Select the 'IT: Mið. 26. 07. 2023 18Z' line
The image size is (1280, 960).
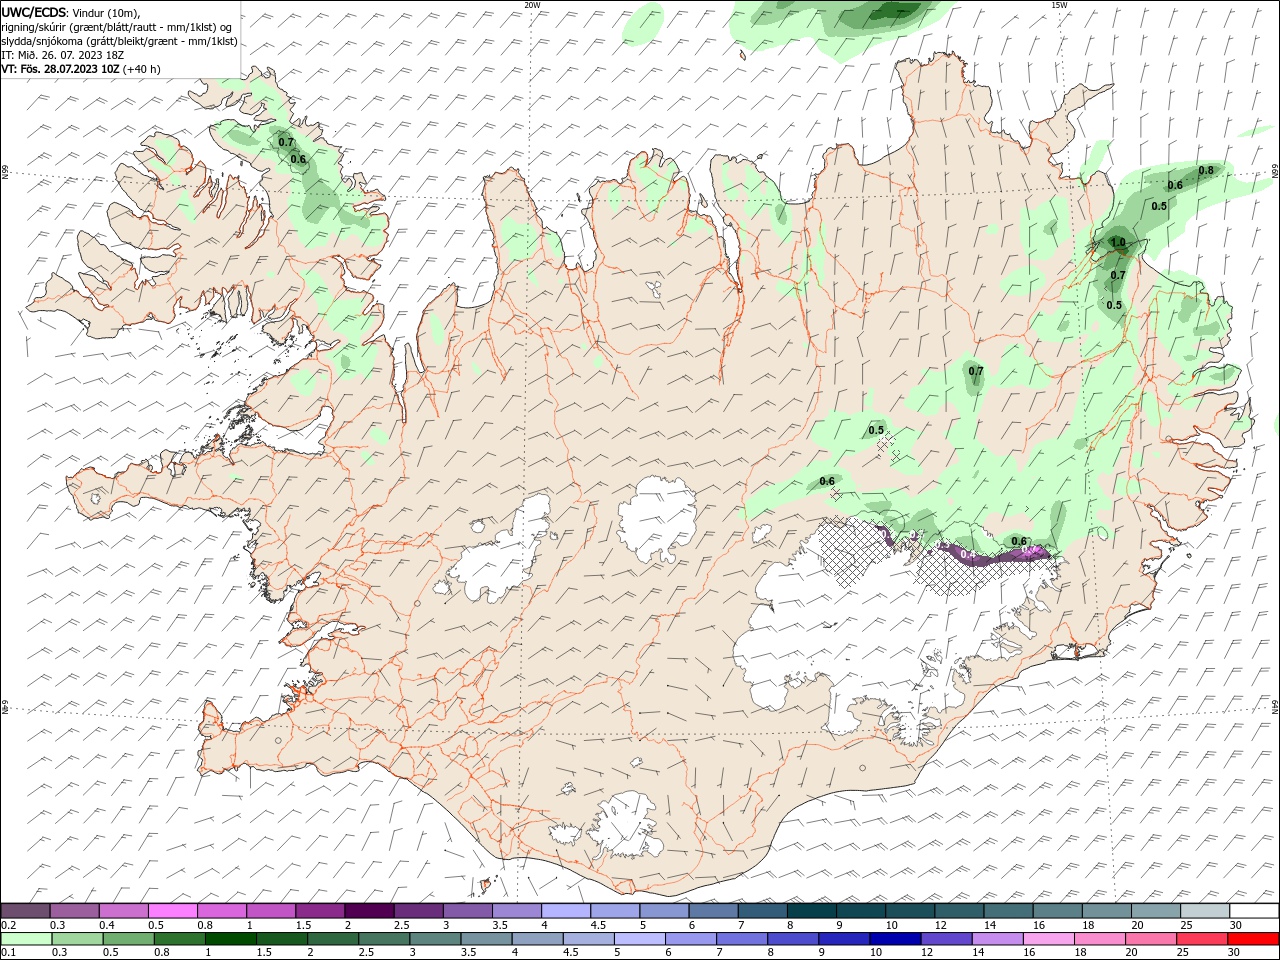pyautogui.click(x=65, y=55)
